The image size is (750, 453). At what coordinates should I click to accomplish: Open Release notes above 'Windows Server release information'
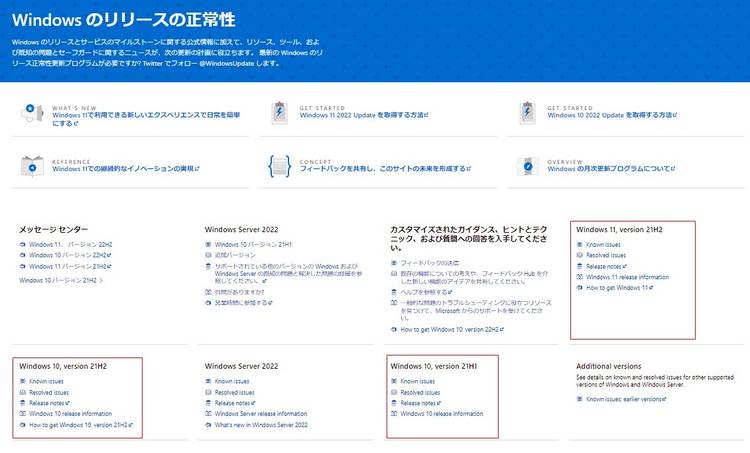[x=235, y=403]
